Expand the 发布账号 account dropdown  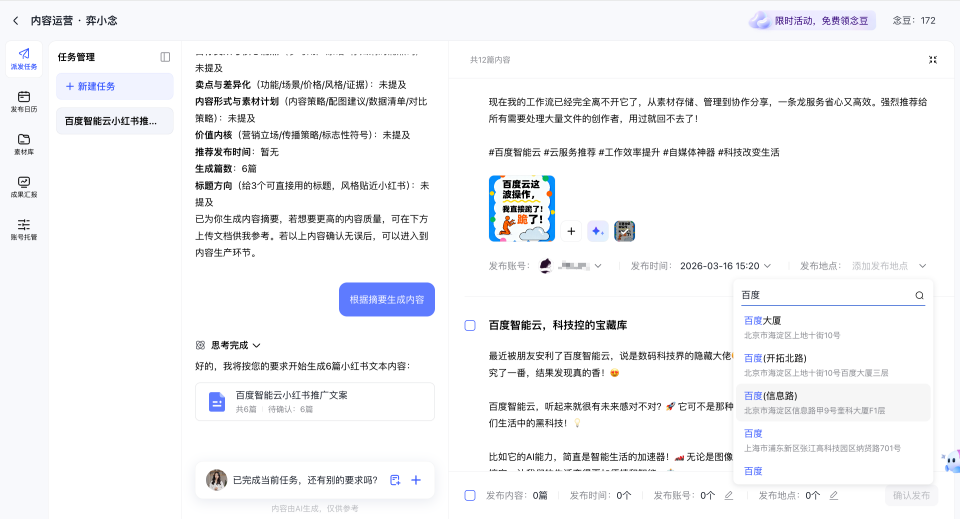(598, 266)
